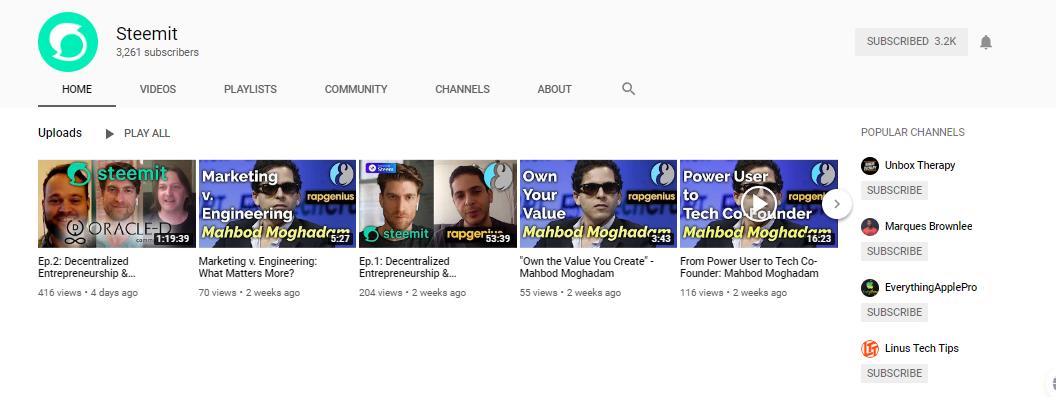Image resolution: width=1056 pixels, height=397 pixels.
Task: Click the Steemit channel name
Action: (147, 34)
